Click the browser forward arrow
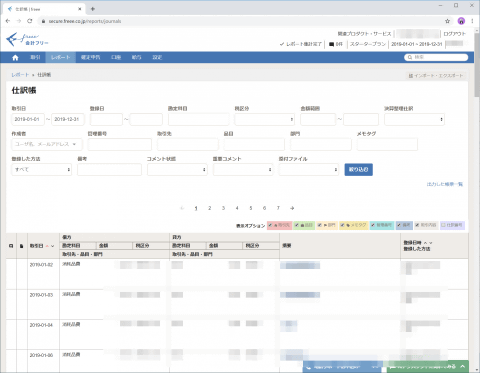Viewport: 480px width, 373px height. point(19,21)
